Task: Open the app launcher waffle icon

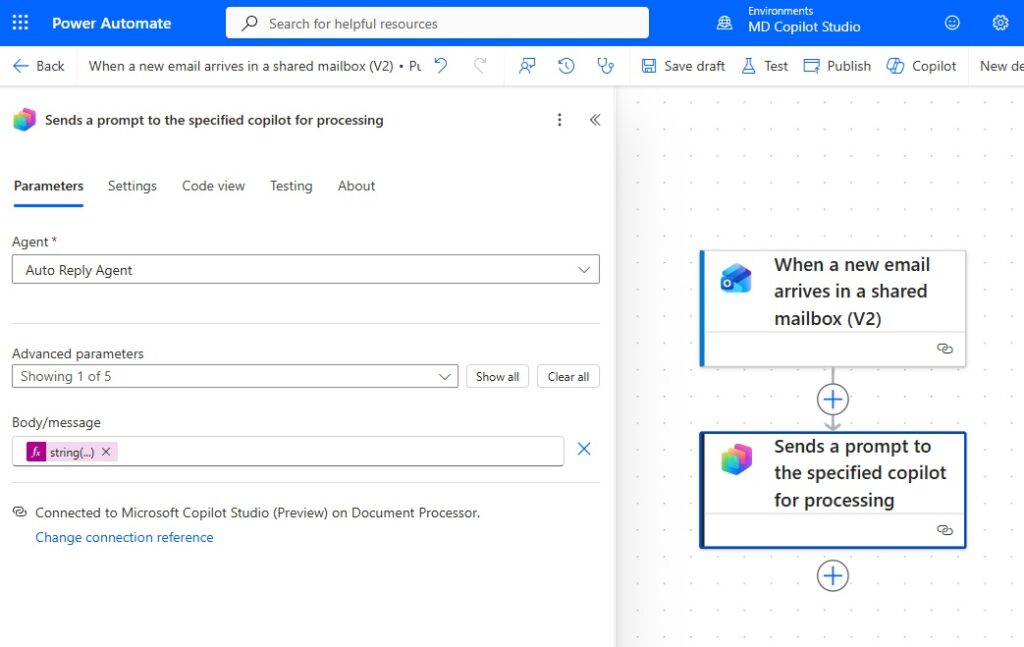Action: coord(20,23)
